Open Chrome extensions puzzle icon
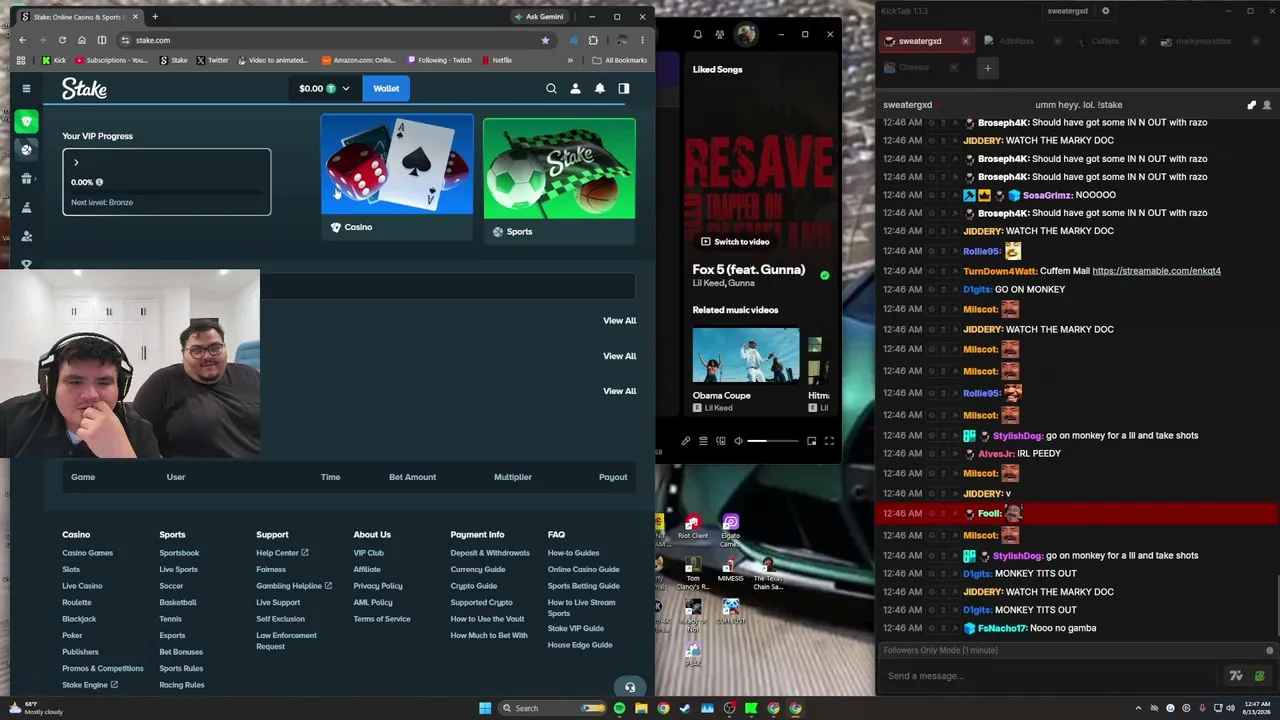Image resolution: width=1280 pixels, height=720 pixels. click(593, 40)
